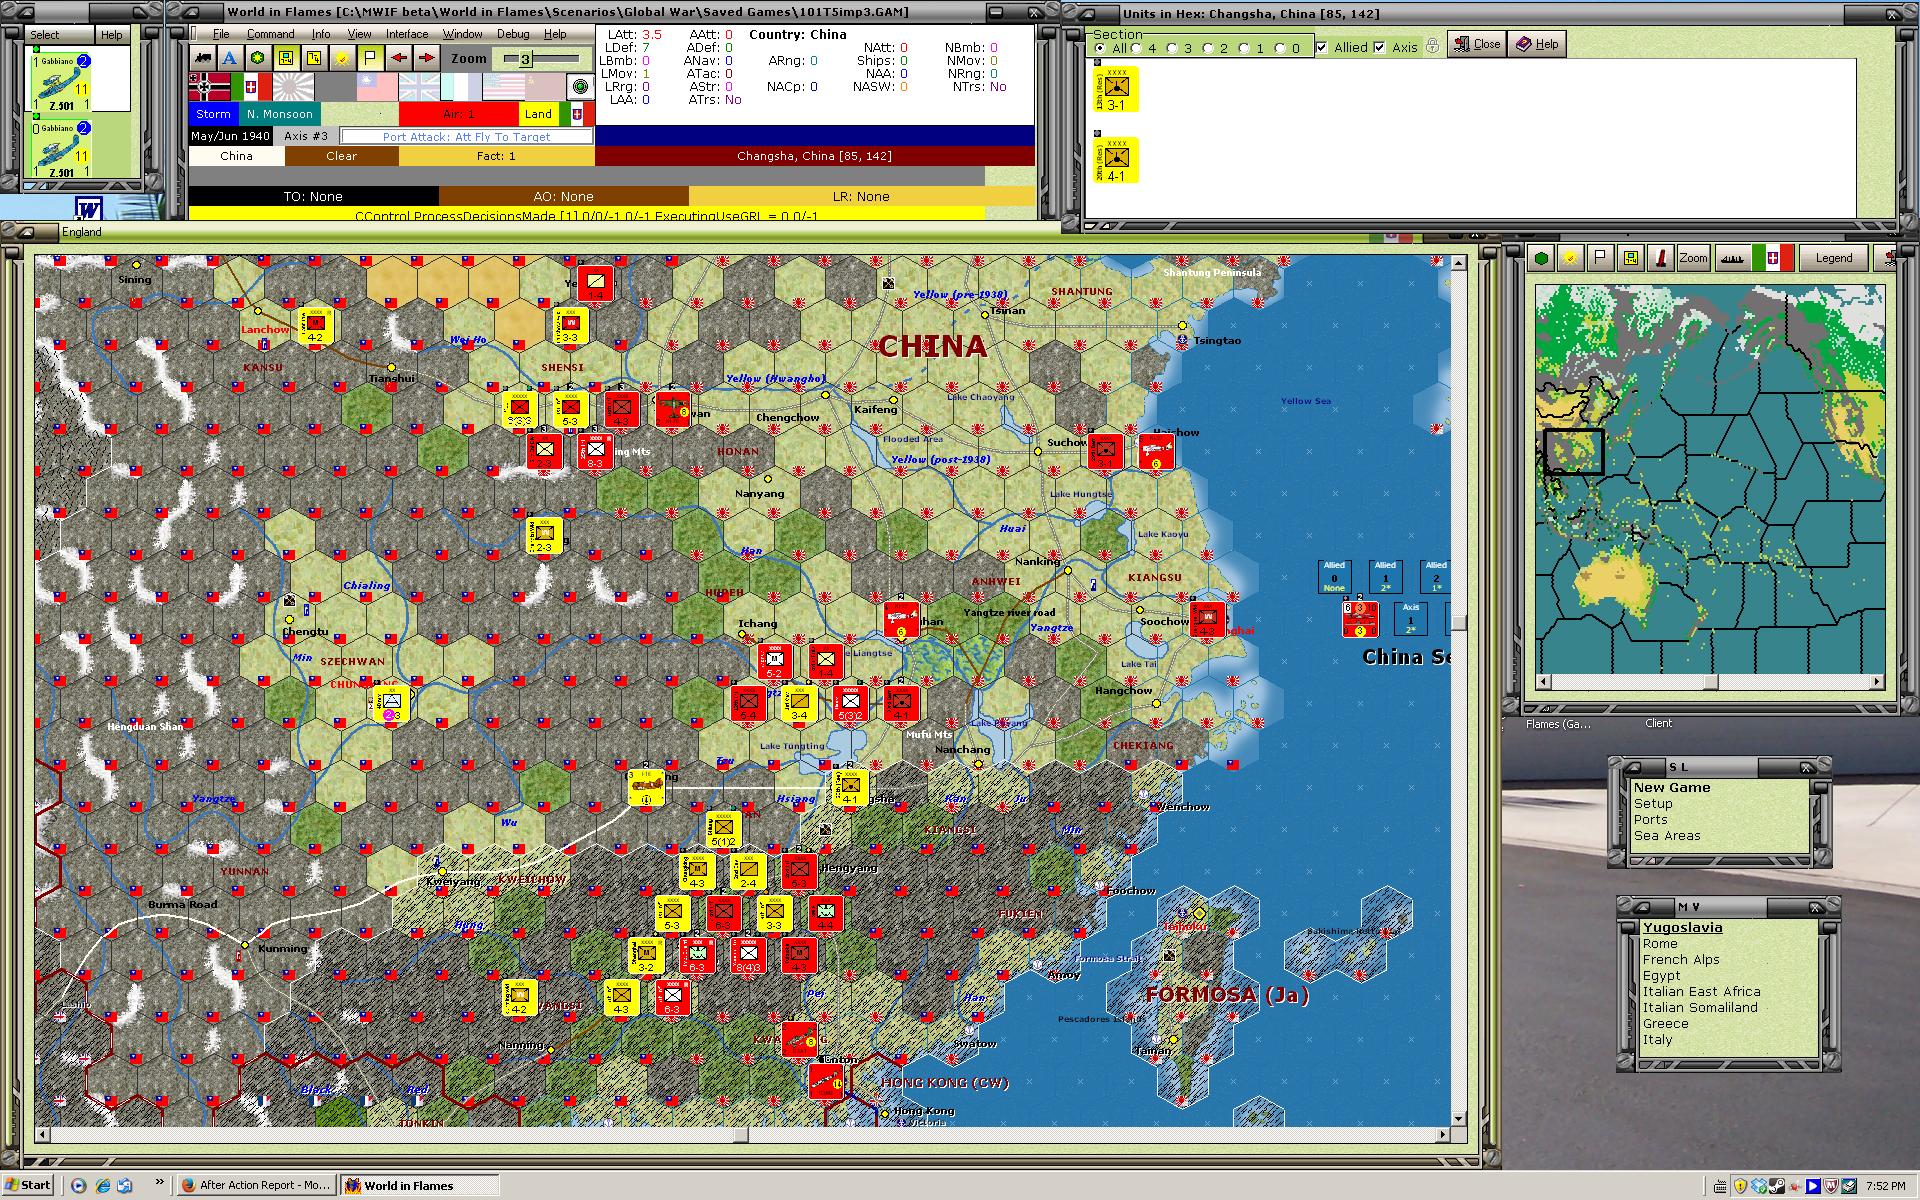Click the red Air: 1 bar

coord(459,114)
